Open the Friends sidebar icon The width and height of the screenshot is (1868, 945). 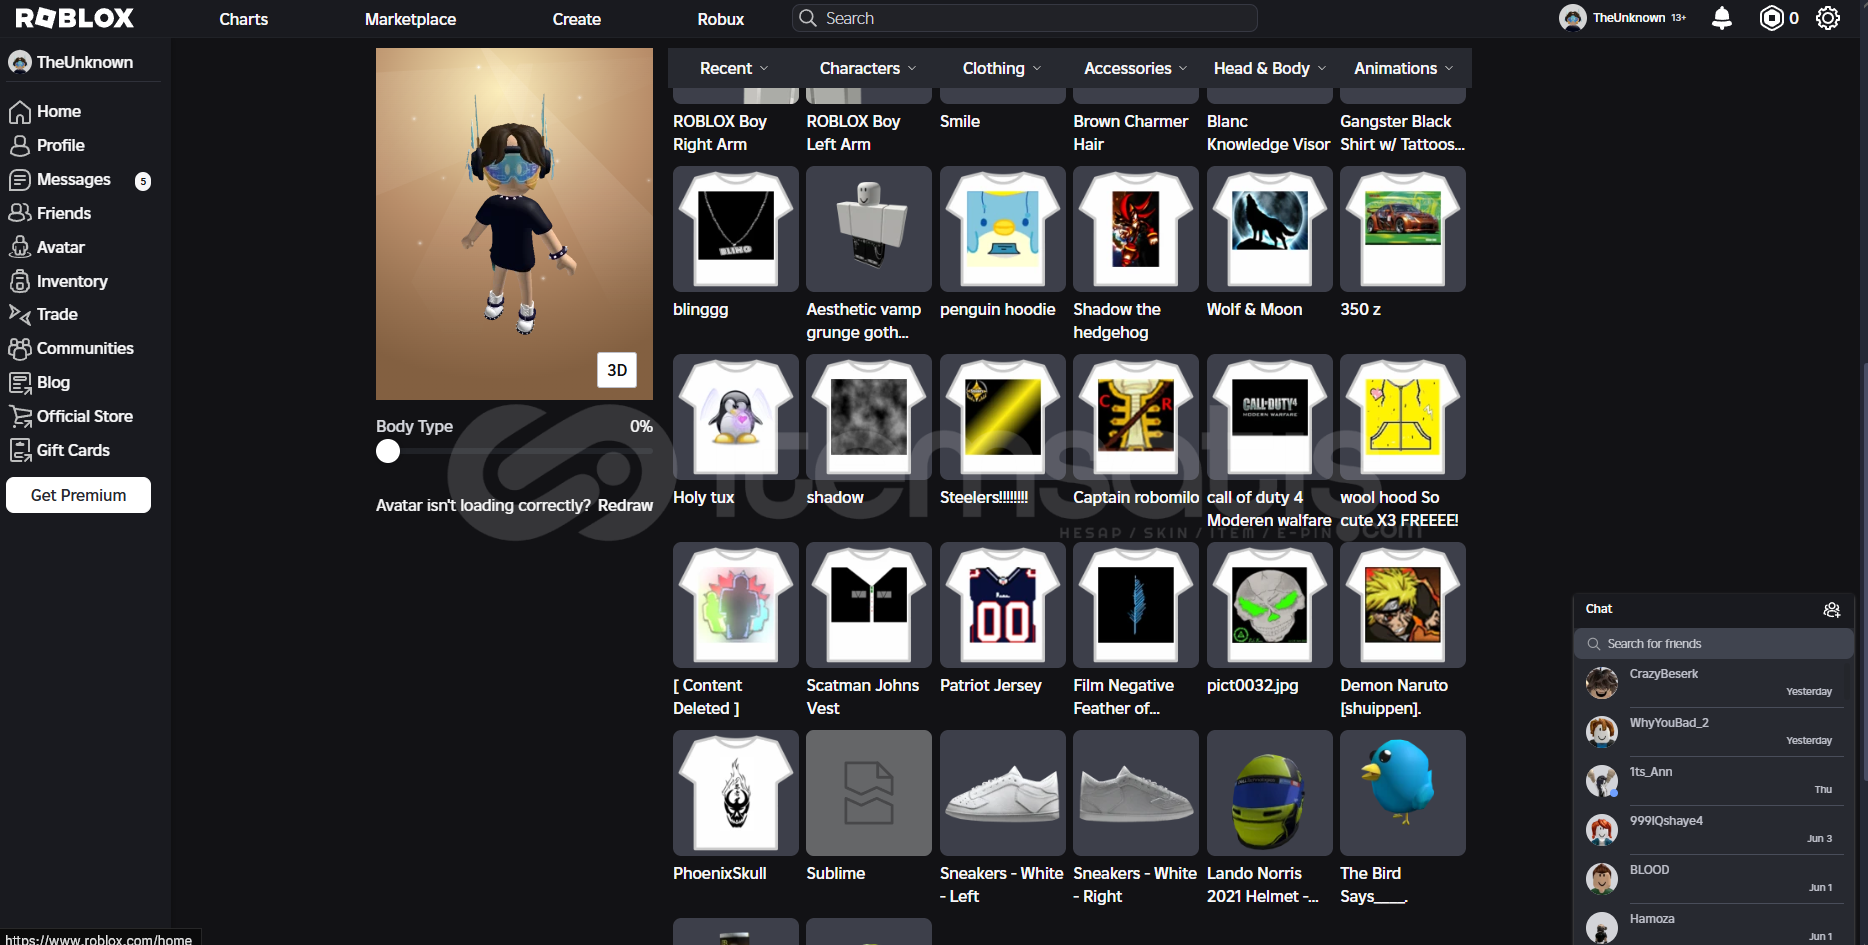coord(20,213)
